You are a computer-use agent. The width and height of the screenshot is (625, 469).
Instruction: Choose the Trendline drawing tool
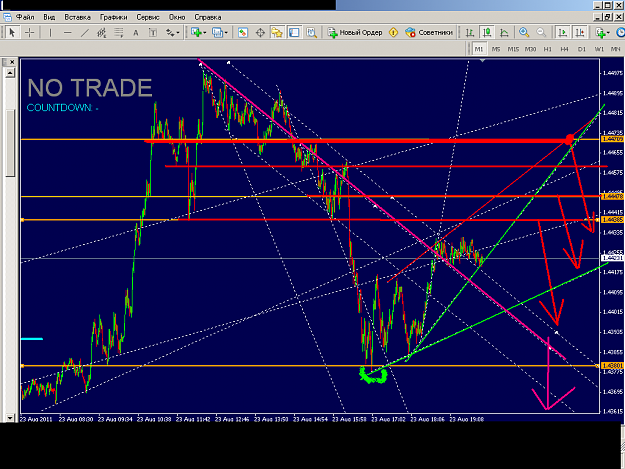(85, 33)
